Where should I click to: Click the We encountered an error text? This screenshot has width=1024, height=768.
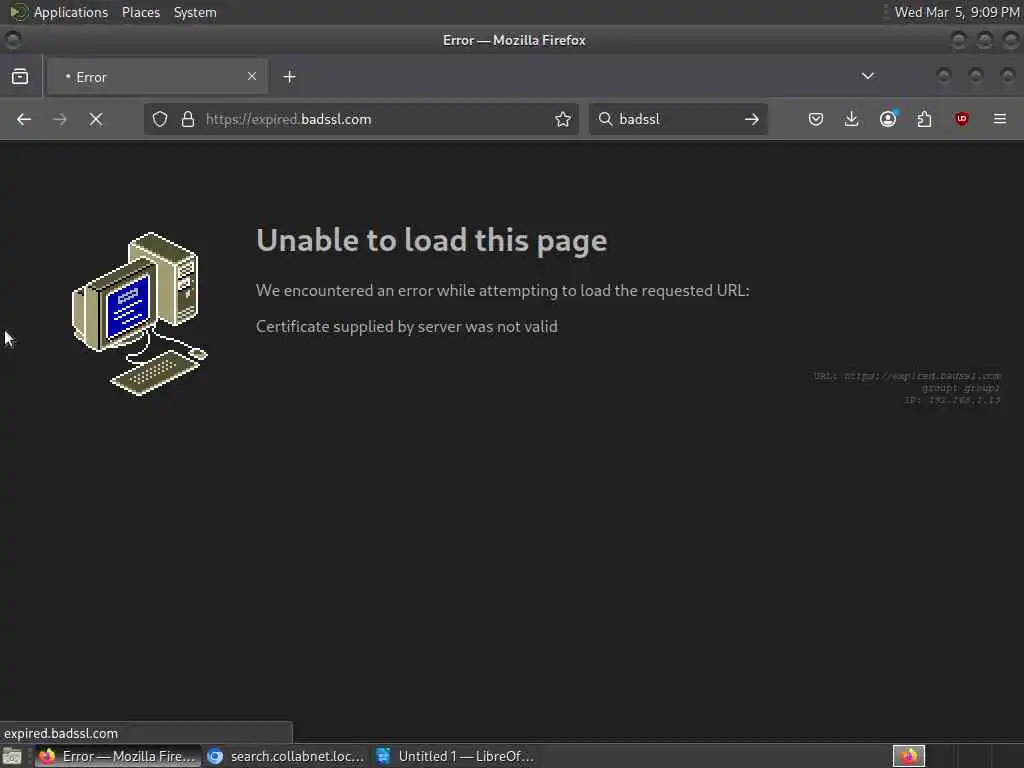tap(503, 291)
